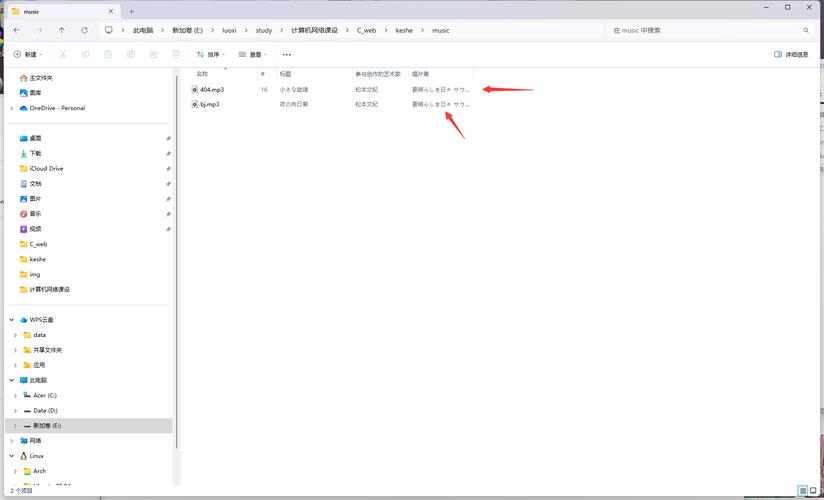
Task: Open 图库 gallery in sidebar
Action: [30, 93]
